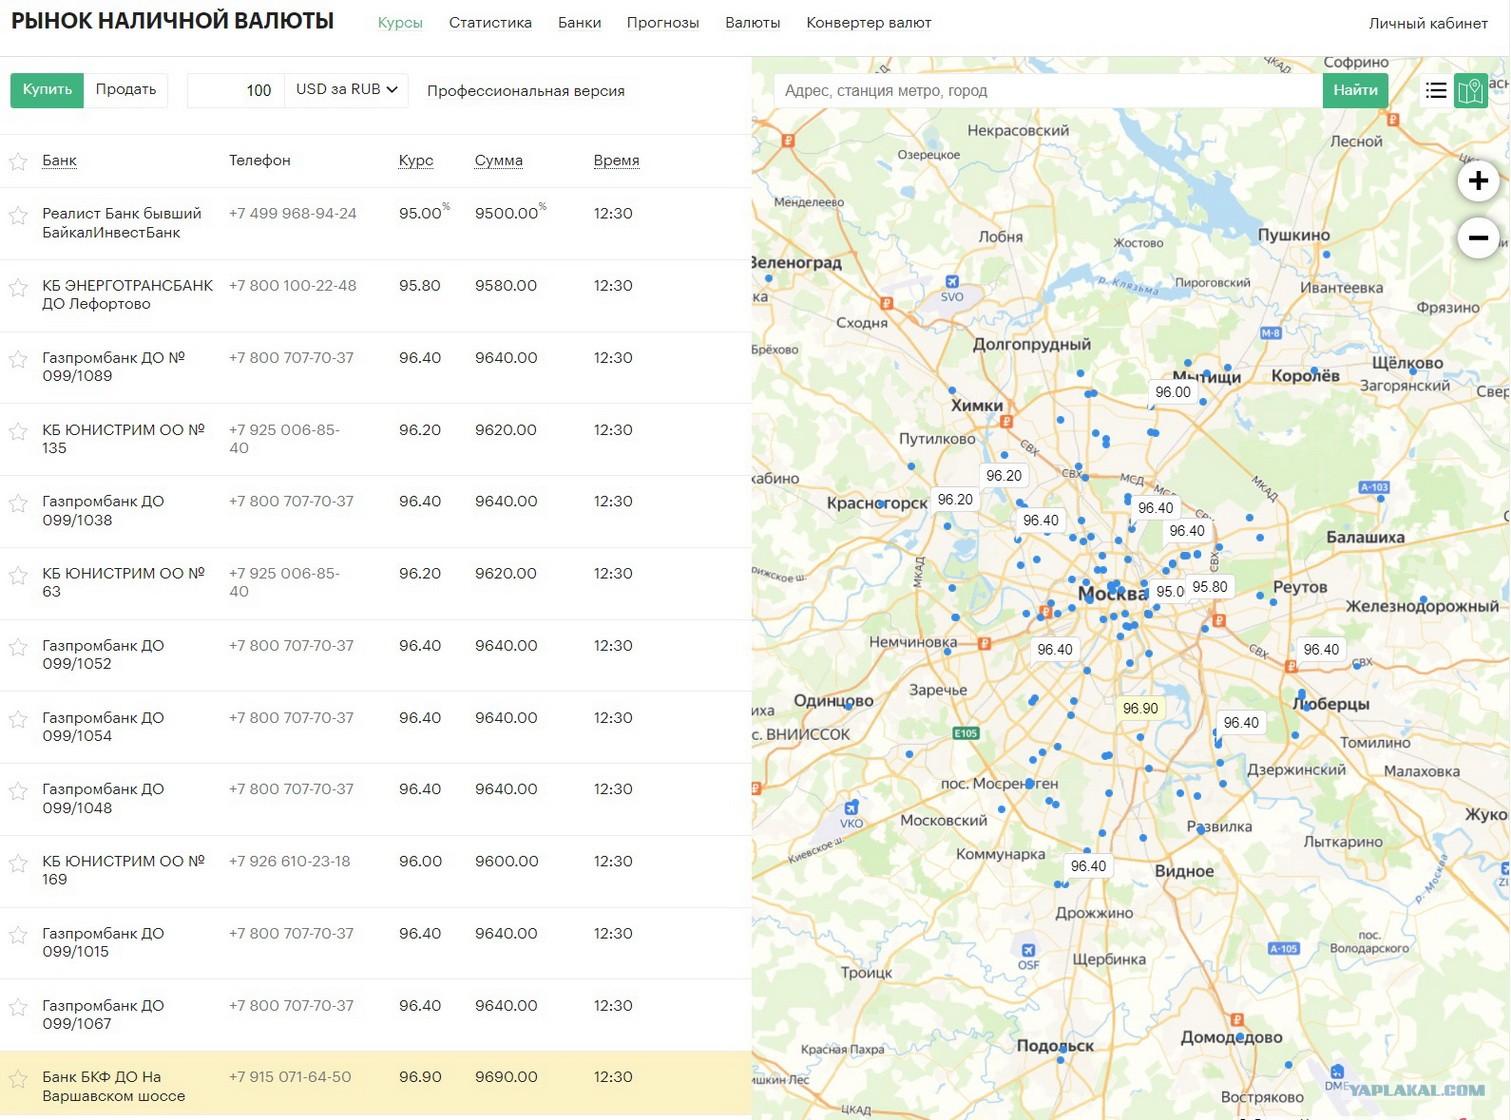Image resolution: width=1511 pixels, height=1120 pixels.
Task: Favorite Реалист Банк with star
Action: click(18, 215)
